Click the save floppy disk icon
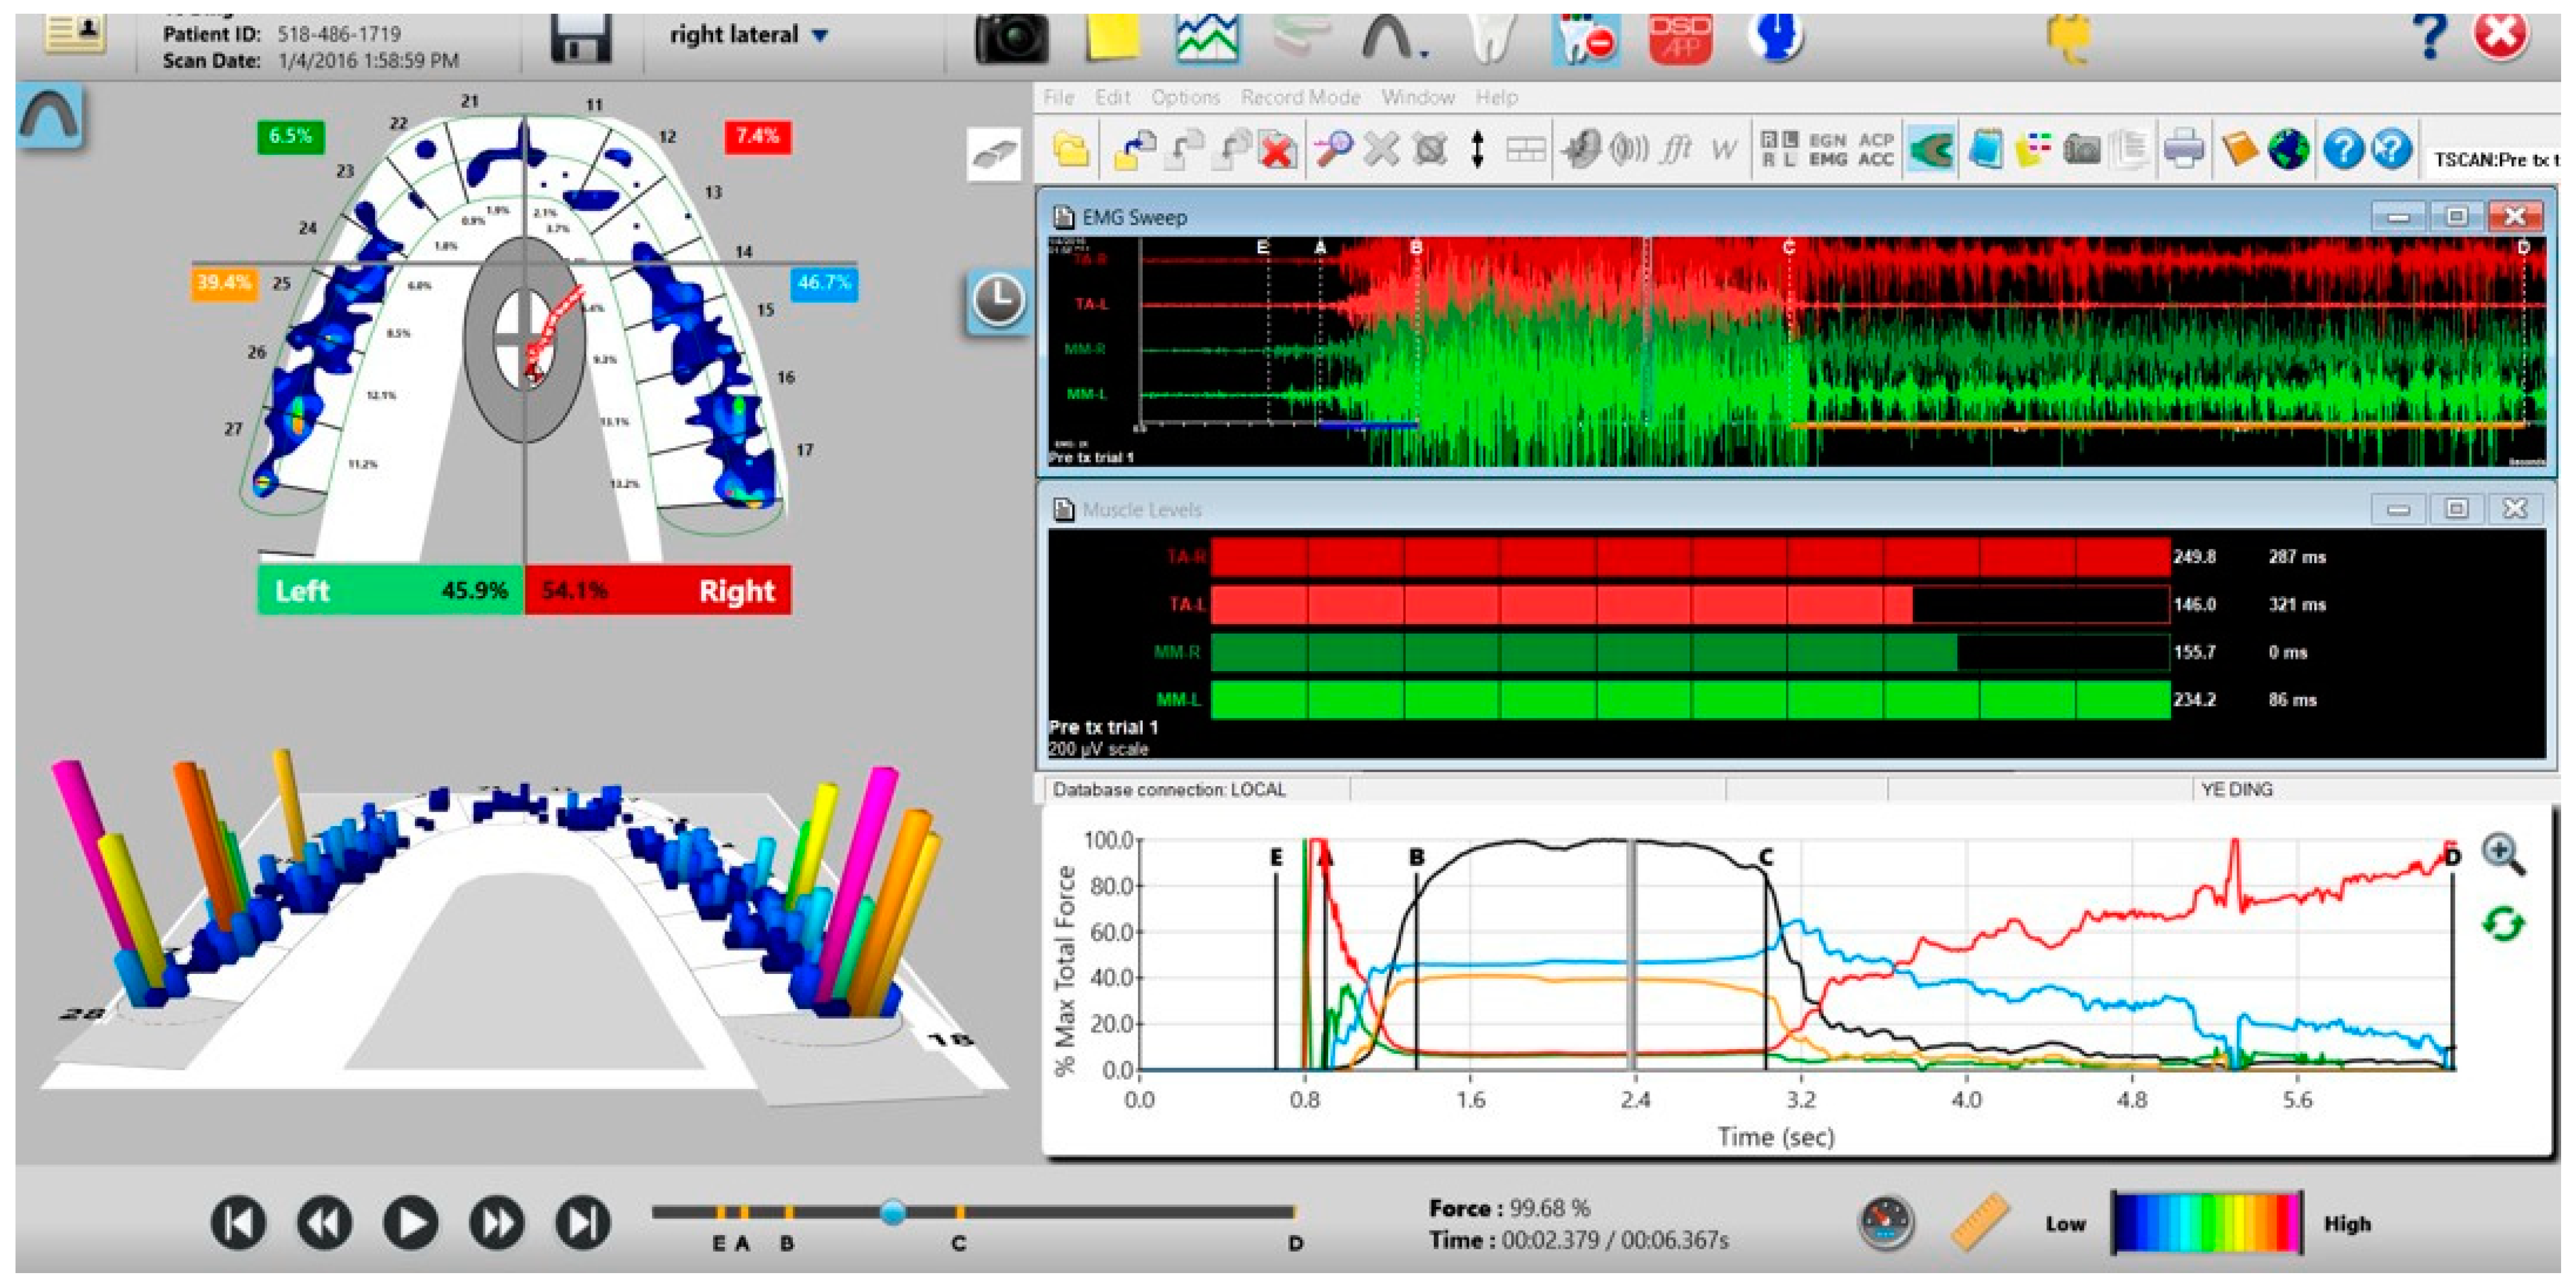Viewport: 2576px width, 1288px height. click(581, 40)
